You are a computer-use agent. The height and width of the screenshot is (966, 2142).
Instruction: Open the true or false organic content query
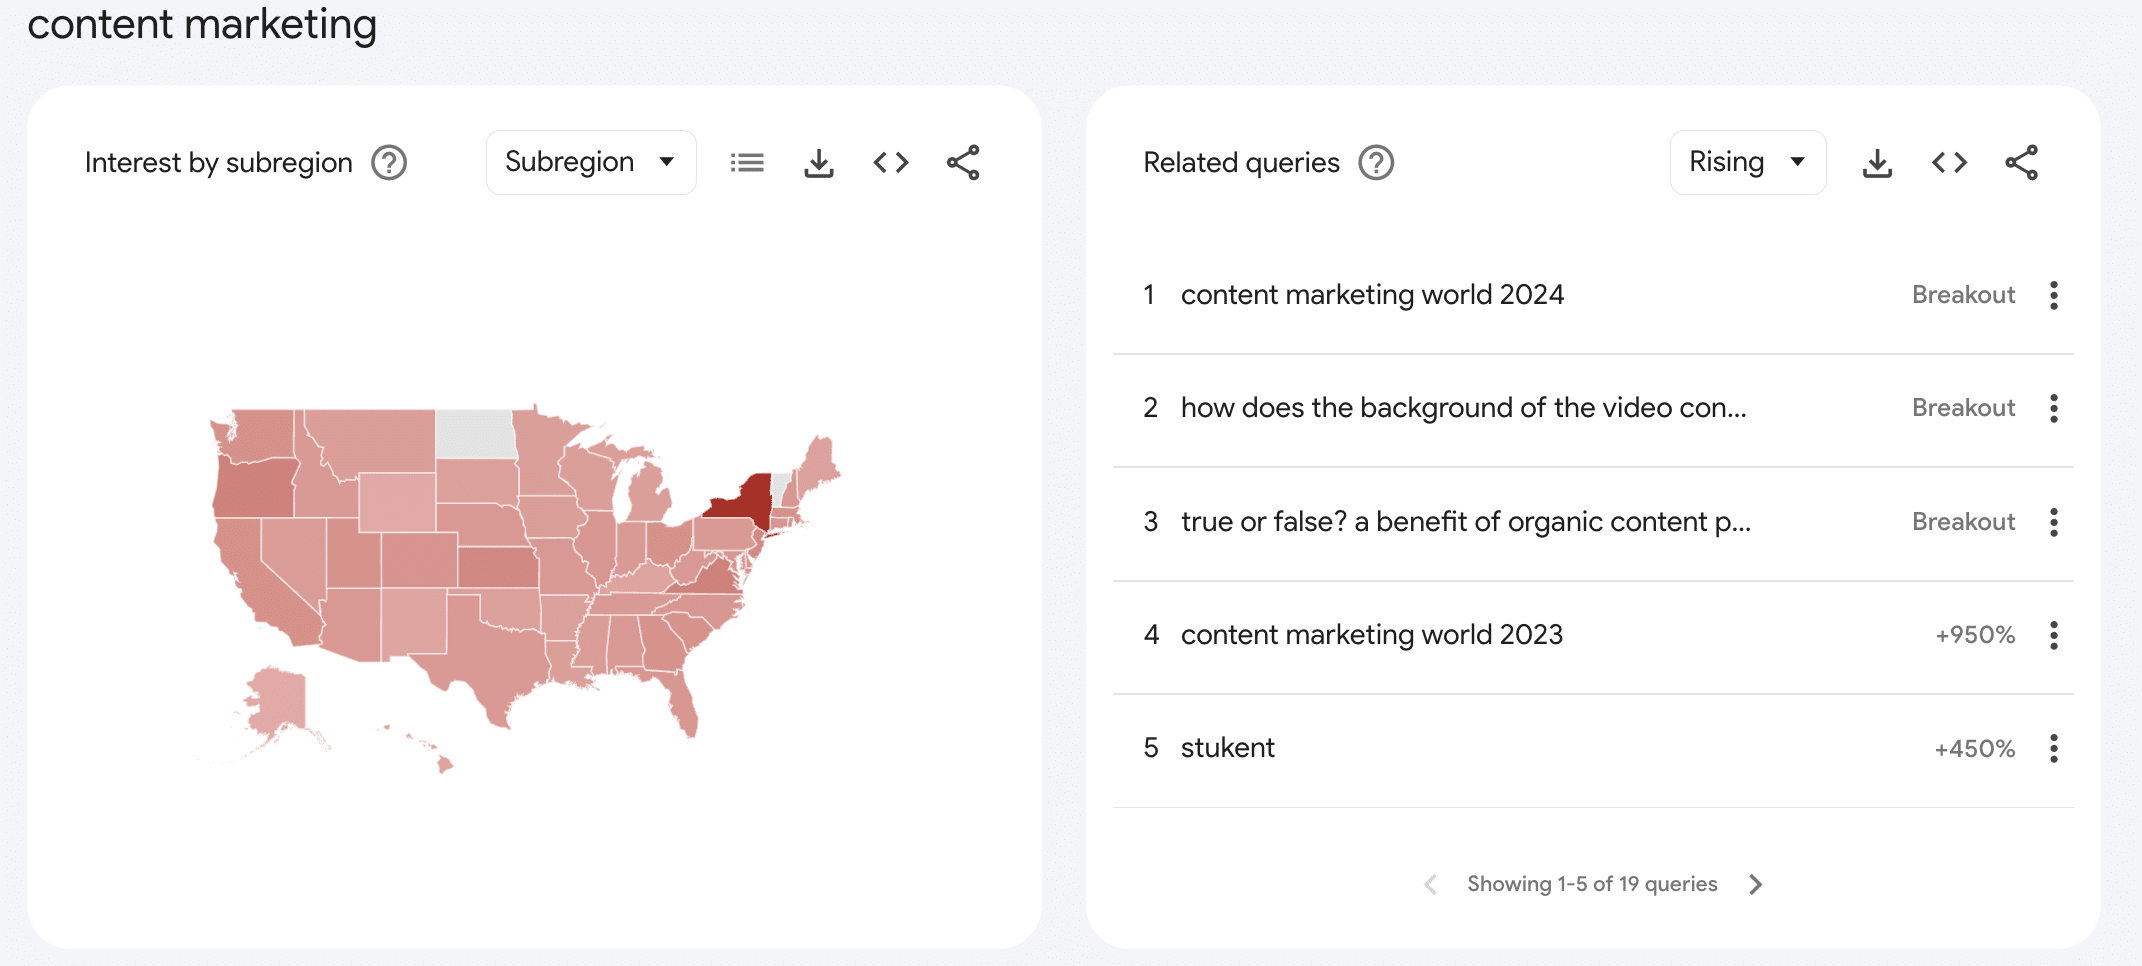[1465, 522]
